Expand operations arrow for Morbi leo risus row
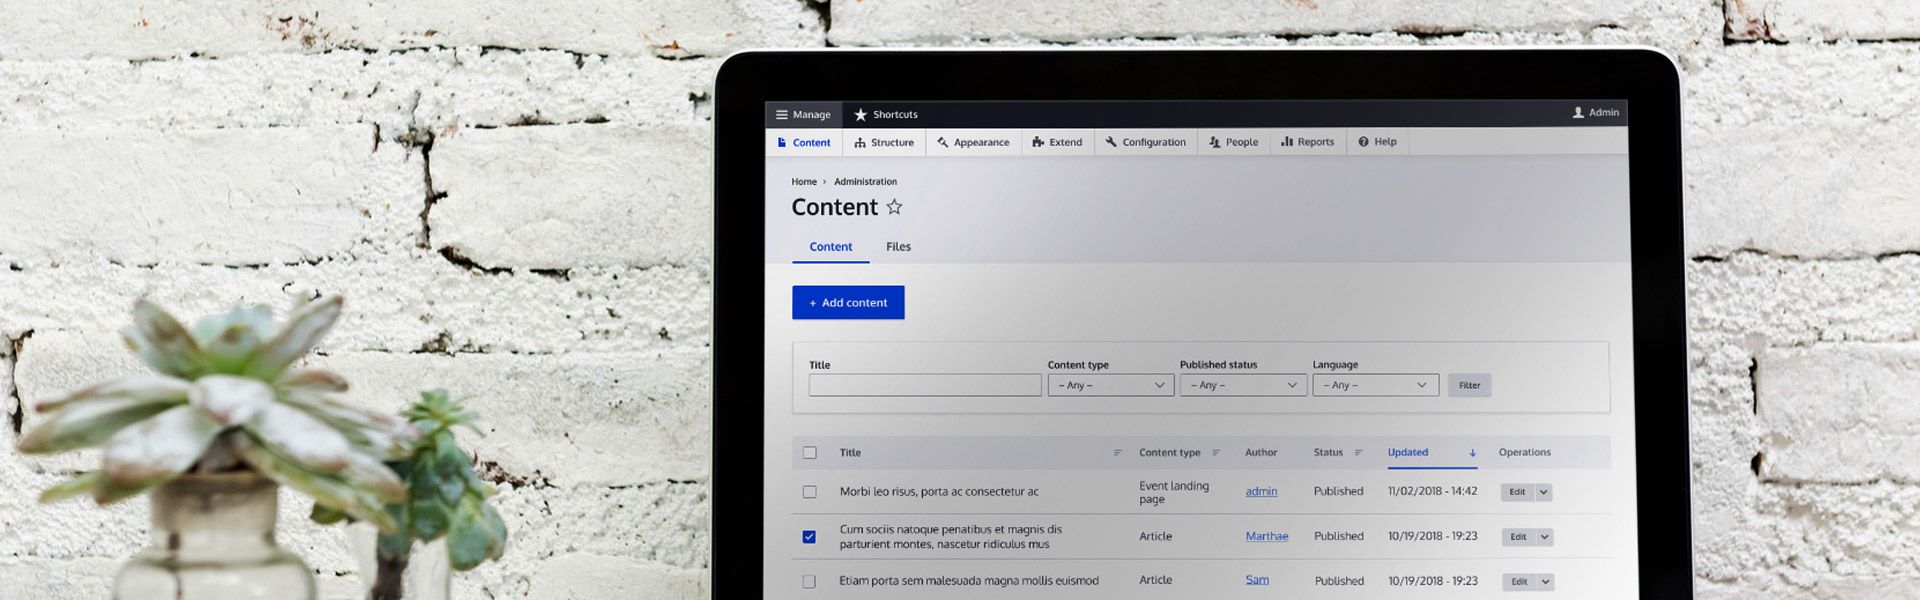This screenshot has width=1920, height=600. coord(1543,492)
